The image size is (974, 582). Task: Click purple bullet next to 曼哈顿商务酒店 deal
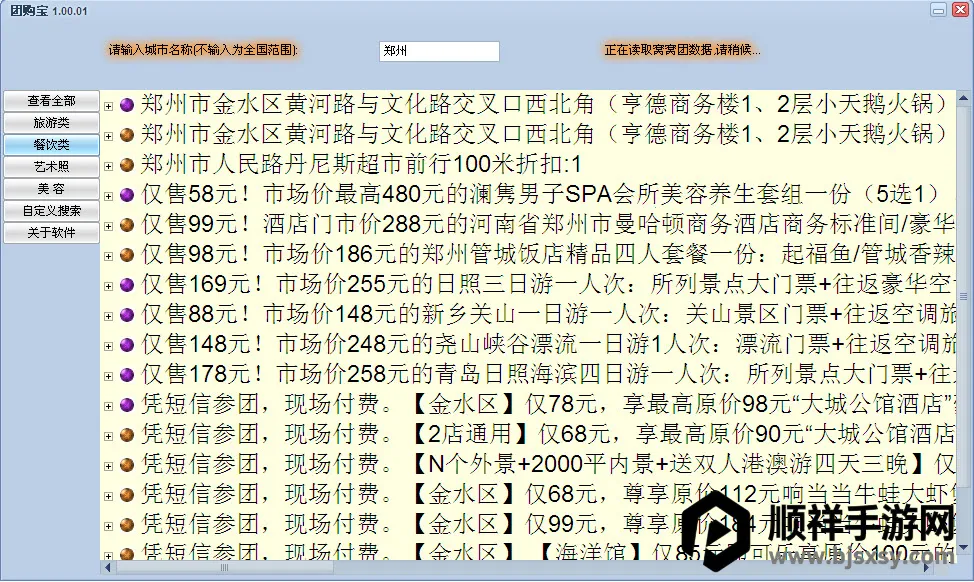(125, 224)
